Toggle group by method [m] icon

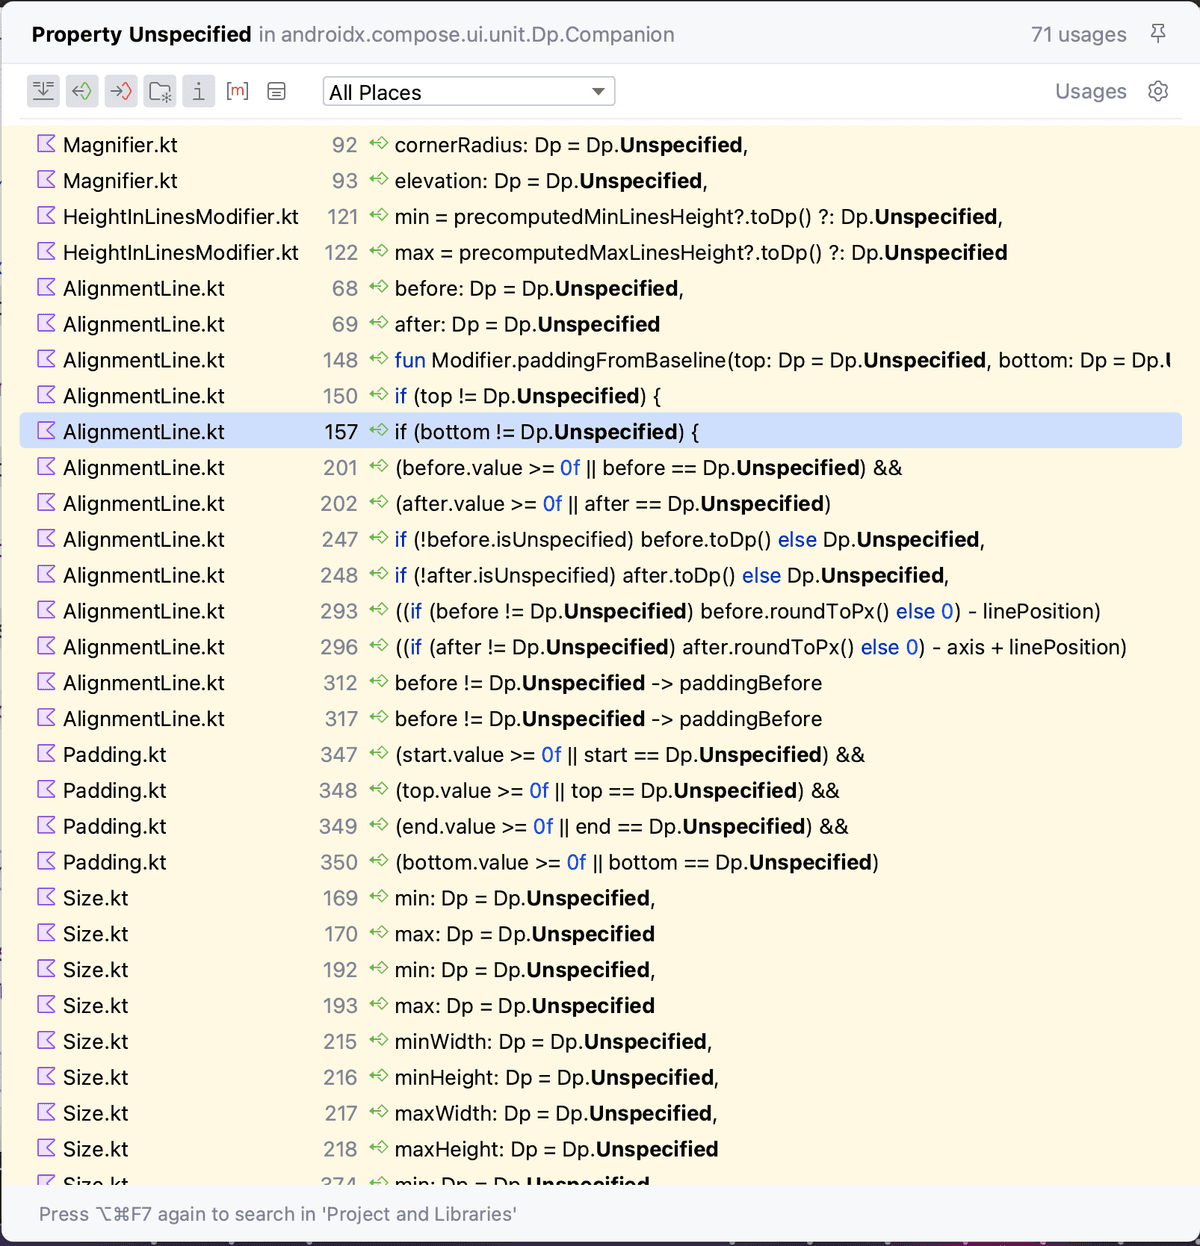tap(238, 91)
